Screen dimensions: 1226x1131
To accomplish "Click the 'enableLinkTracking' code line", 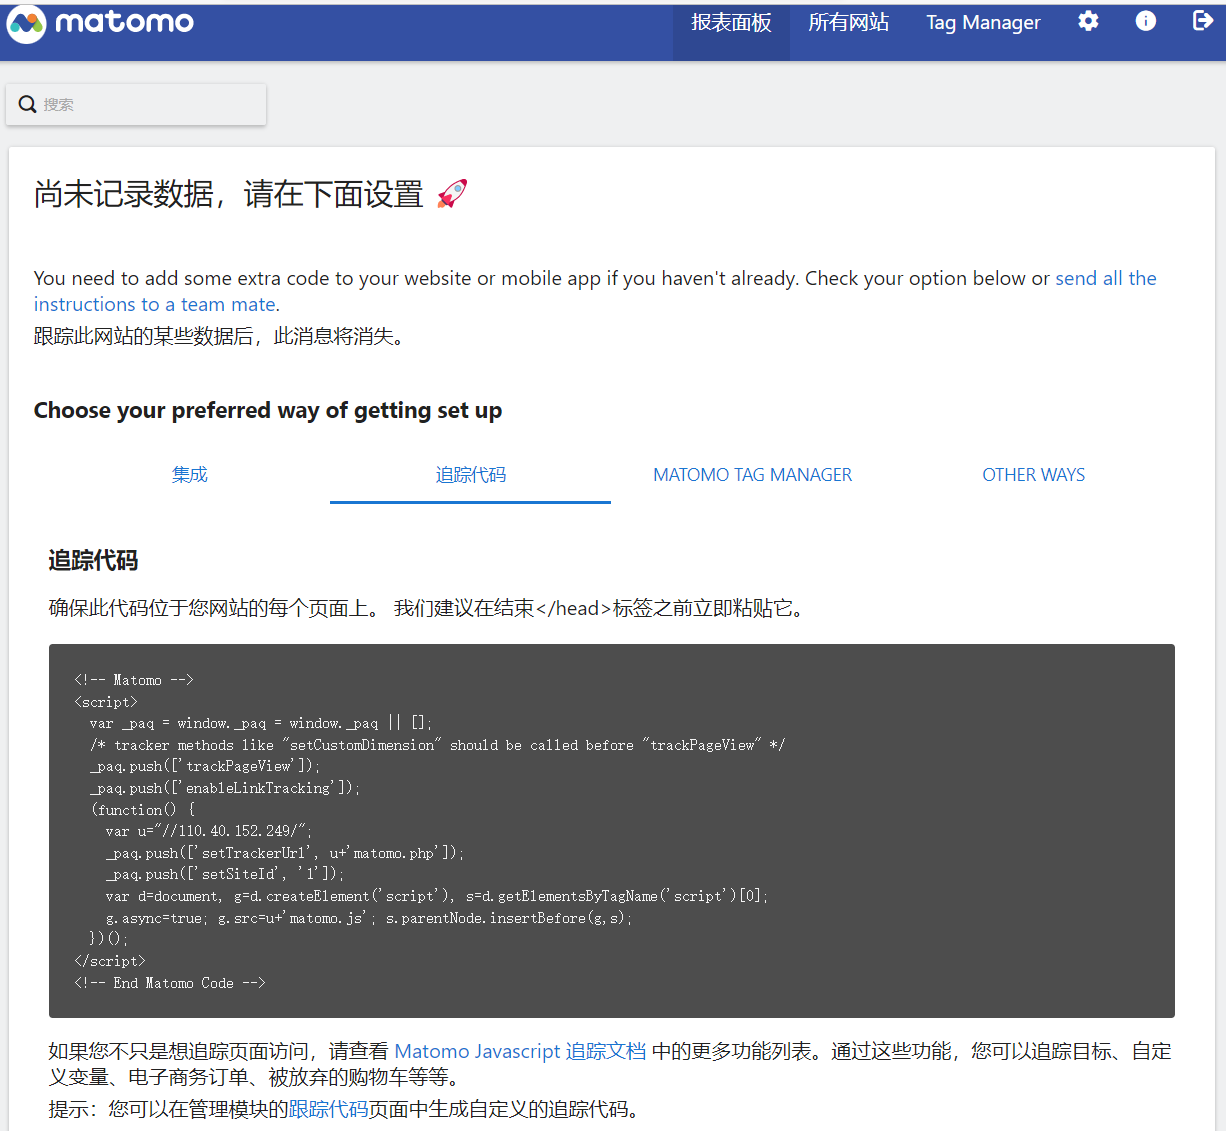I will click(224, 788).
